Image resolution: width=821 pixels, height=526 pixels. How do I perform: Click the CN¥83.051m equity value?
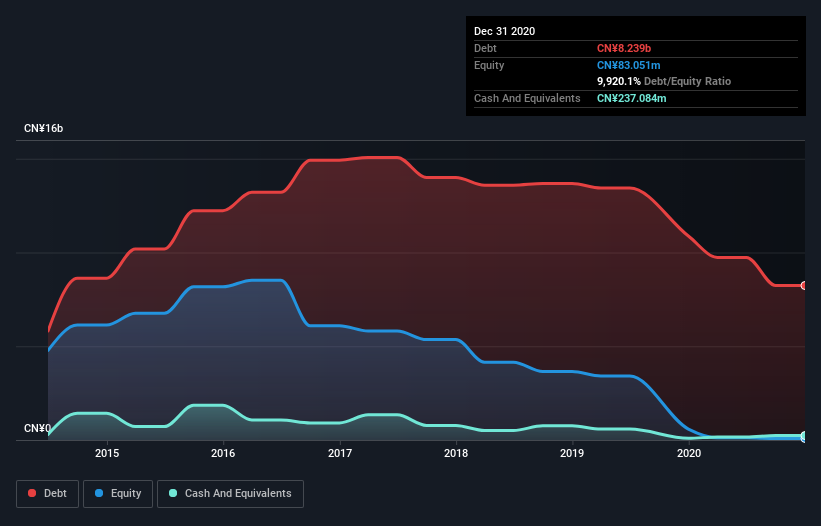pyautogui.click(x=628, y=65)
